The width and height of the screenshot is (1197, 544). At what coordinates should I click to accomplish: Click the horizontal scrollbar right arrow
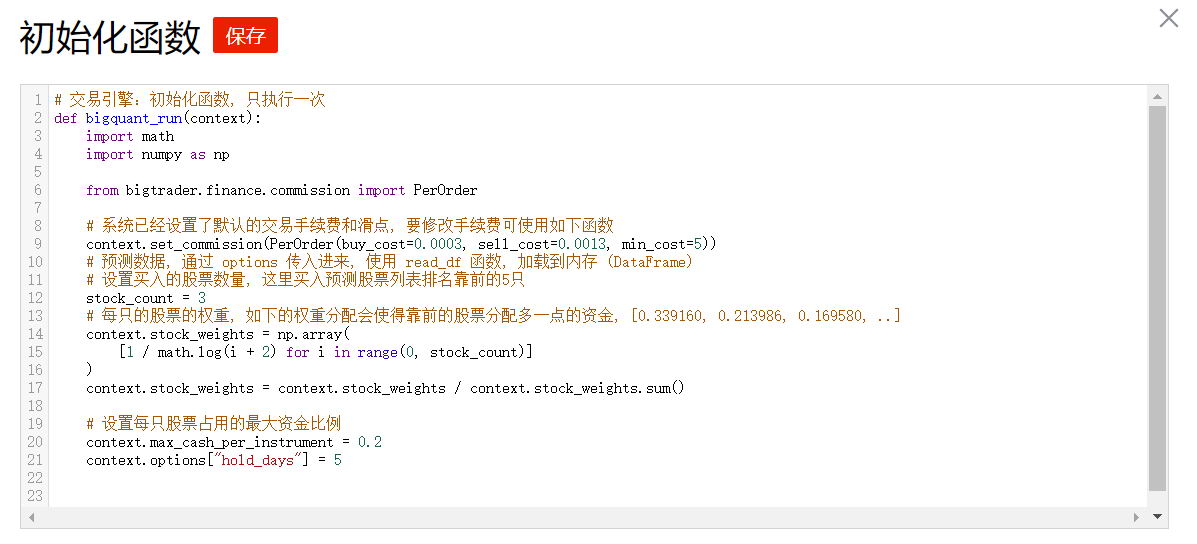[x=1136, y=517]
